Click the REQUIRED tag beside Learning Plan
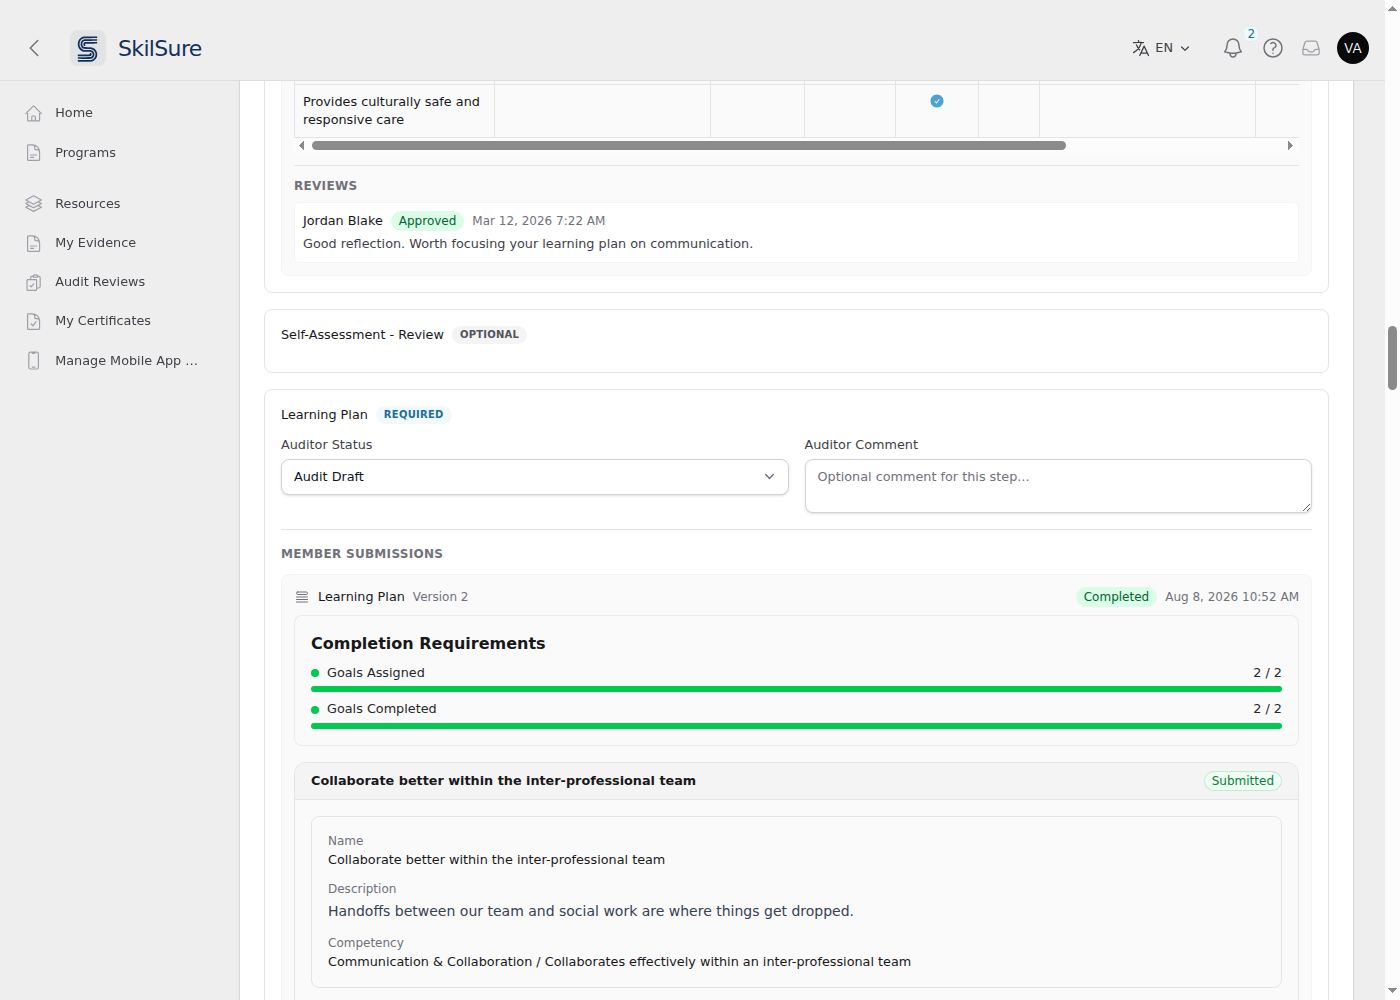1400x1000 pixels. [x=413, y=414]
